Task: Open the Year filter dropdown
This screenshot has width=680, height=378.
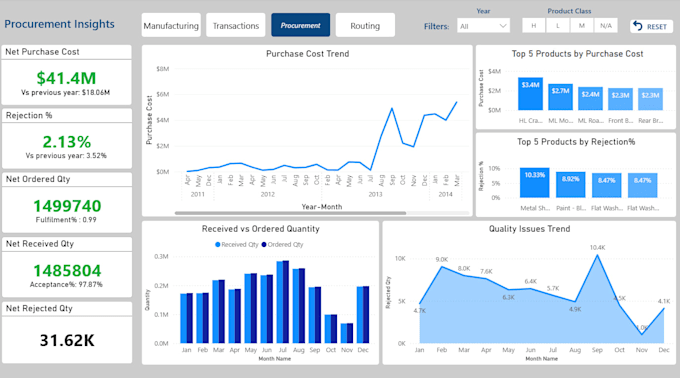Action: point(483,26)
